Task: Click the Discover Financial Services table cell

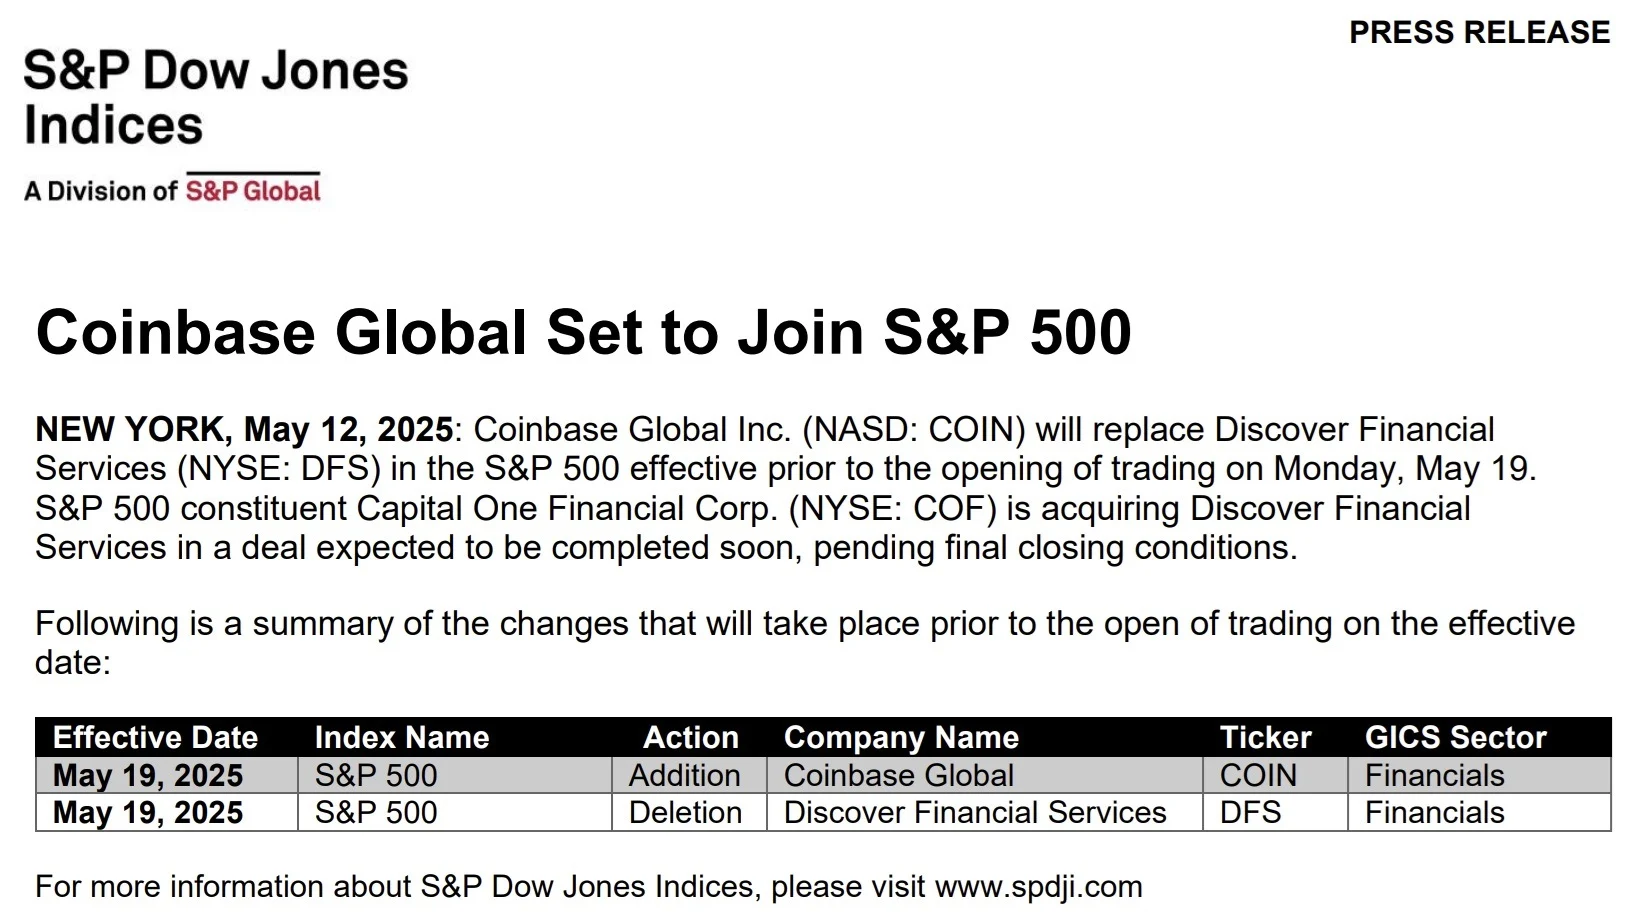Action: (975, 813)
